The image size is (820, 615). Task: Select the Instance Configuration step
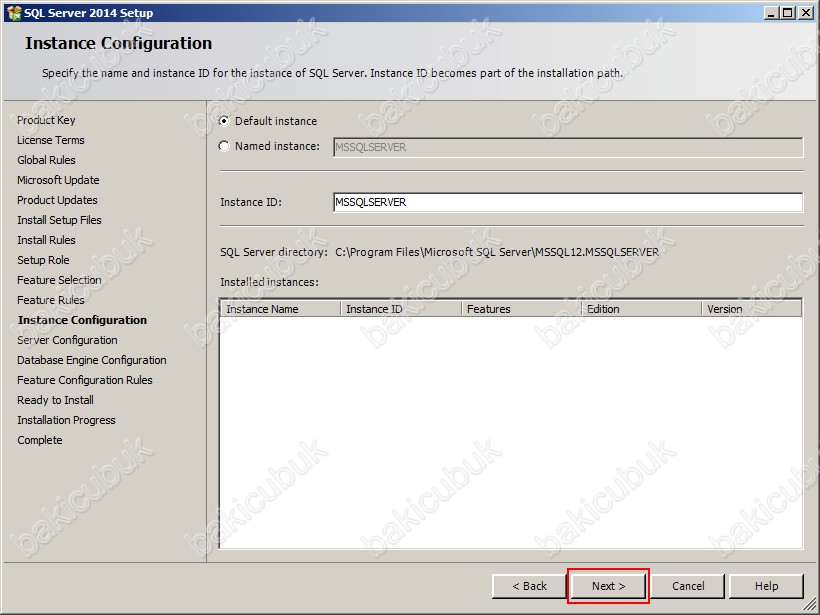tap(82, 320)
